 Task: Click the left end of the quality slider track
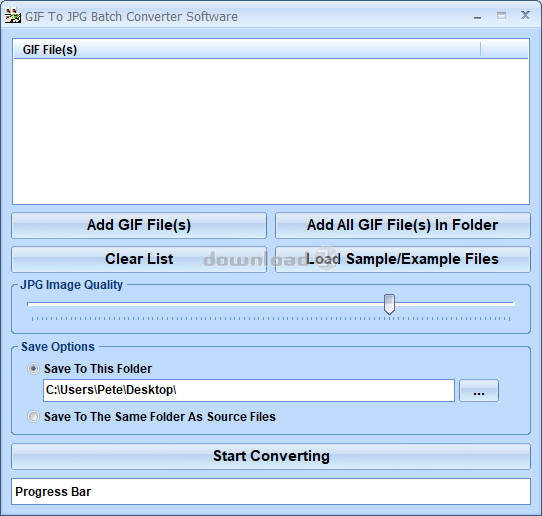pos(29,304)
